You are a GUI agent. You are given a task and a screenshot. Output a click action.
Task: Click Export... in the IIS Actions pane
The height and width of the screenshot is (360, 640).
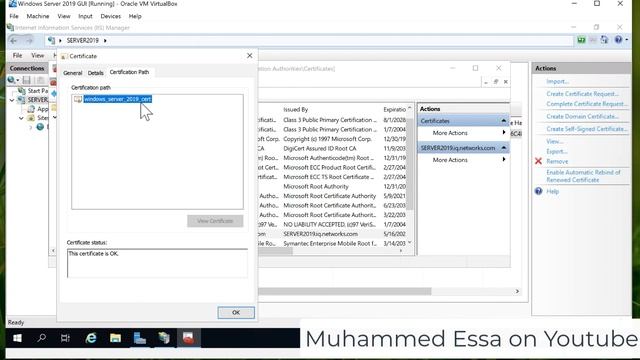click(x=557, y=151)
